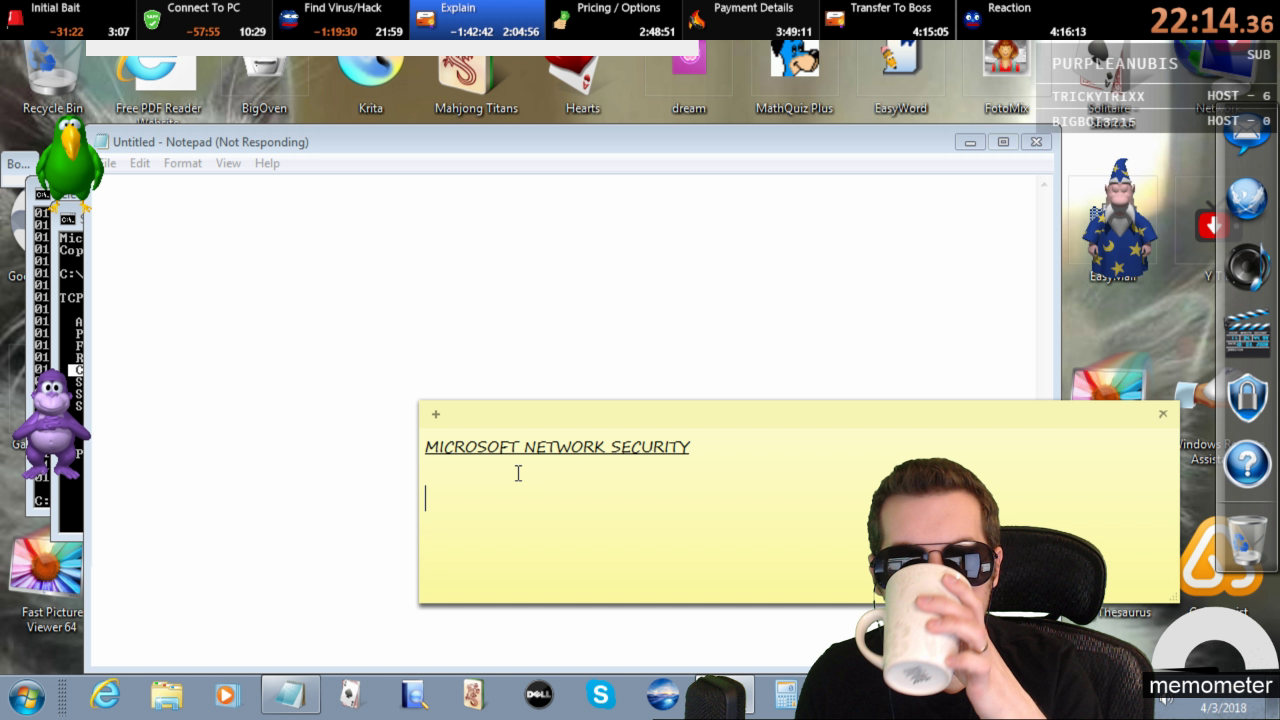
Task: Click the calculator icon in the taskbar
Action: click(786, 694)
